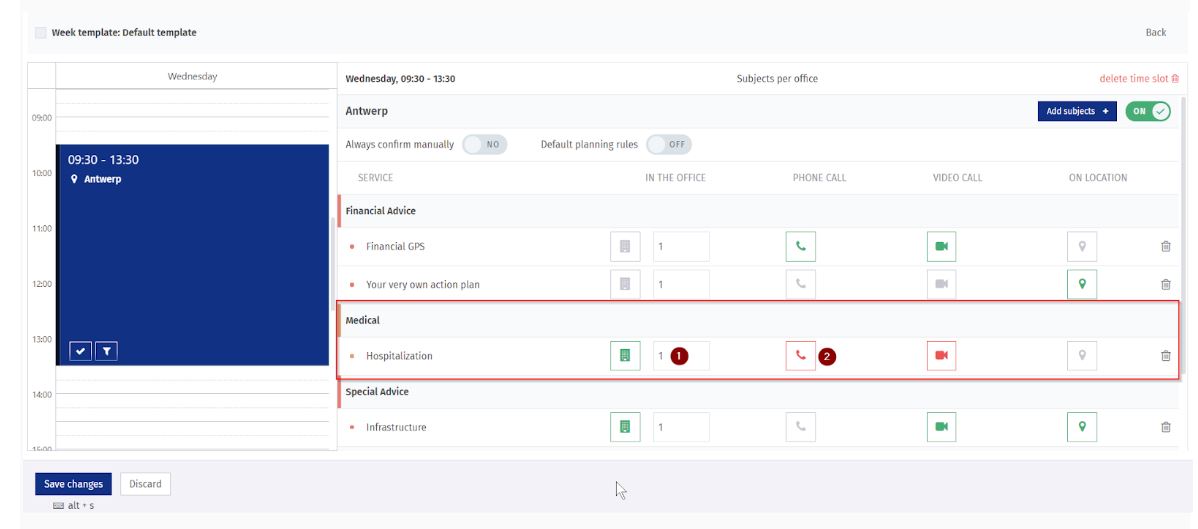
Task: Click the Infrastructure service name
Action: point(396,427)
